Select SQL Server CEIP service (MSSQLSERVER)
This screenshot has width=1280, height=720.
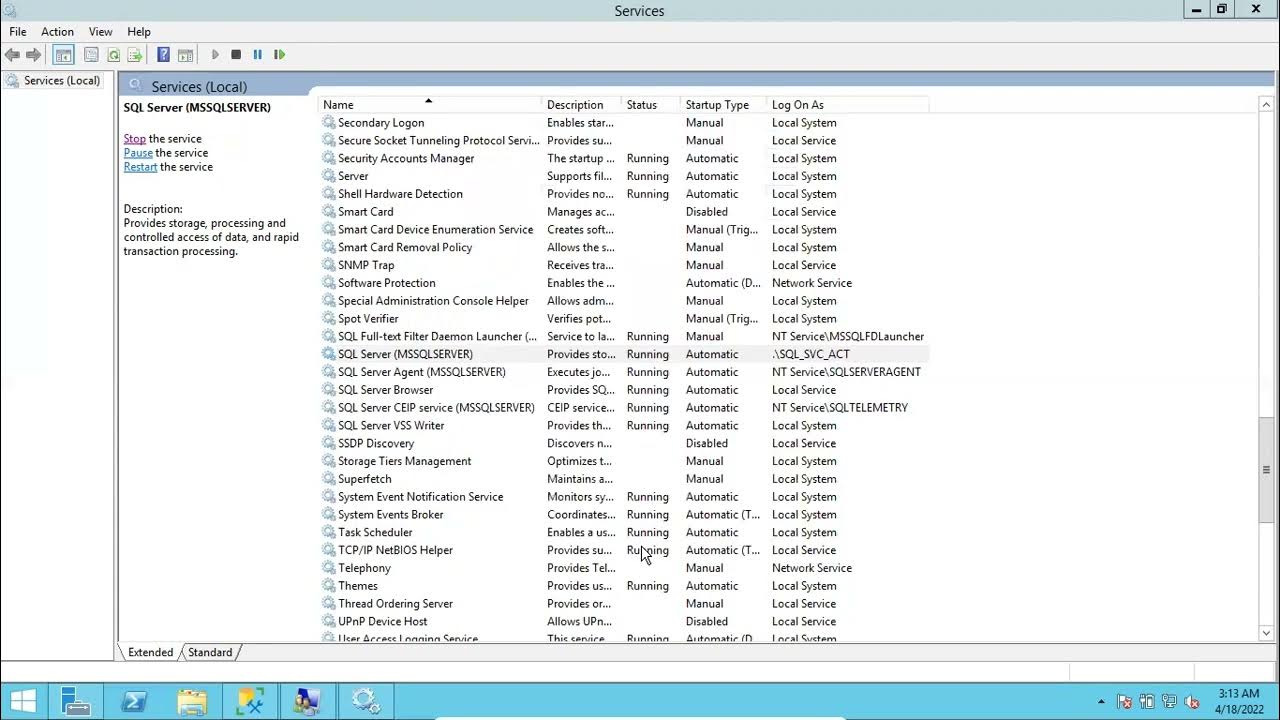(624, 408)
